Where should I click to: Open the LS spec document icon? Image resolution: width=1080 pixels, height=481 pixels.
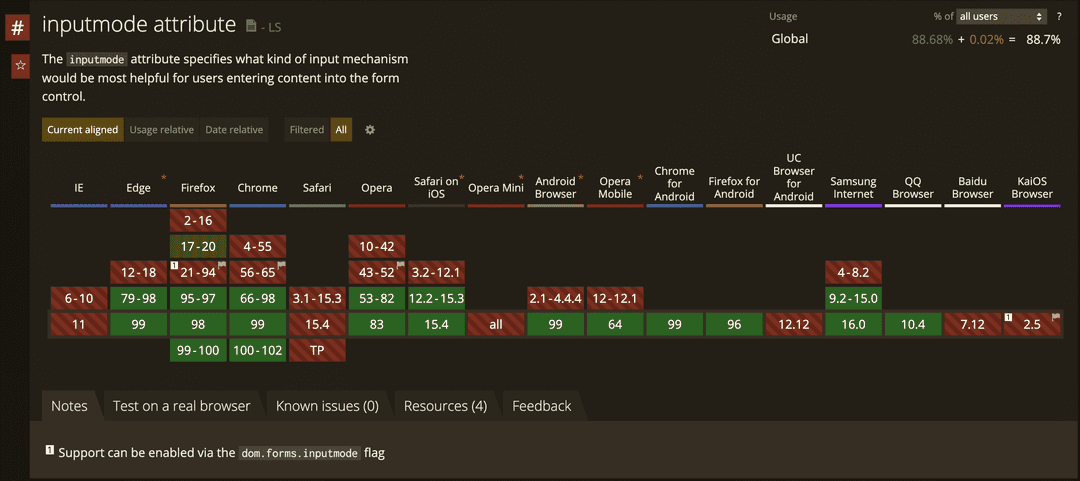click(x=251, y=26)
